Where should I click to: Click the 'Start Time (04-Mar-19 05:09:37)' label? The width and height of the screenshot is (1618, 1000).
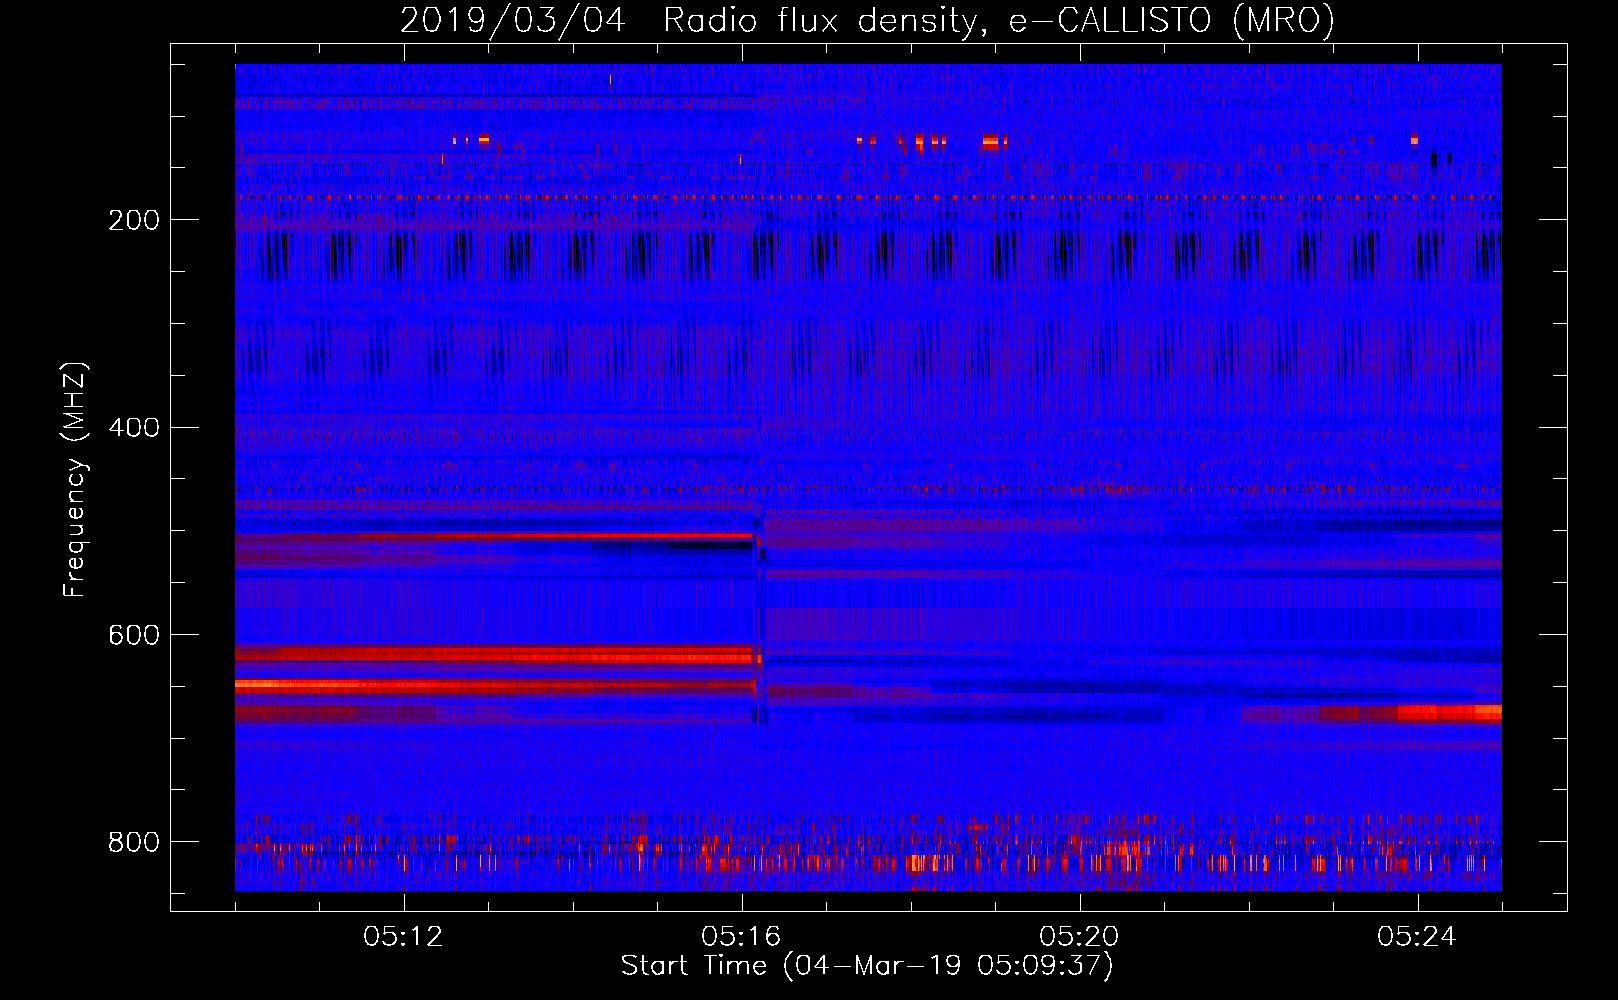click(867, 966)
